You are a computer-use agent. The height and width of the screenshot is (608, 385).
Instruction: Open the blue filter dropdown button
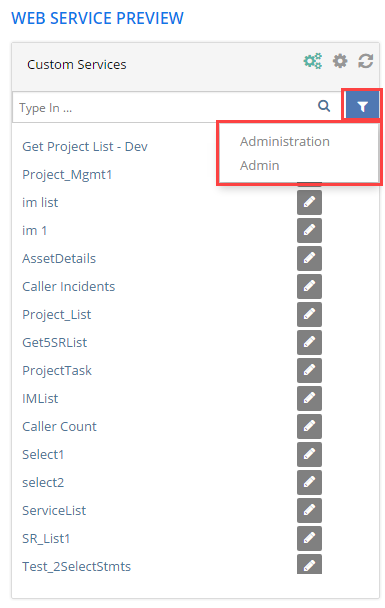click(362, 105)
